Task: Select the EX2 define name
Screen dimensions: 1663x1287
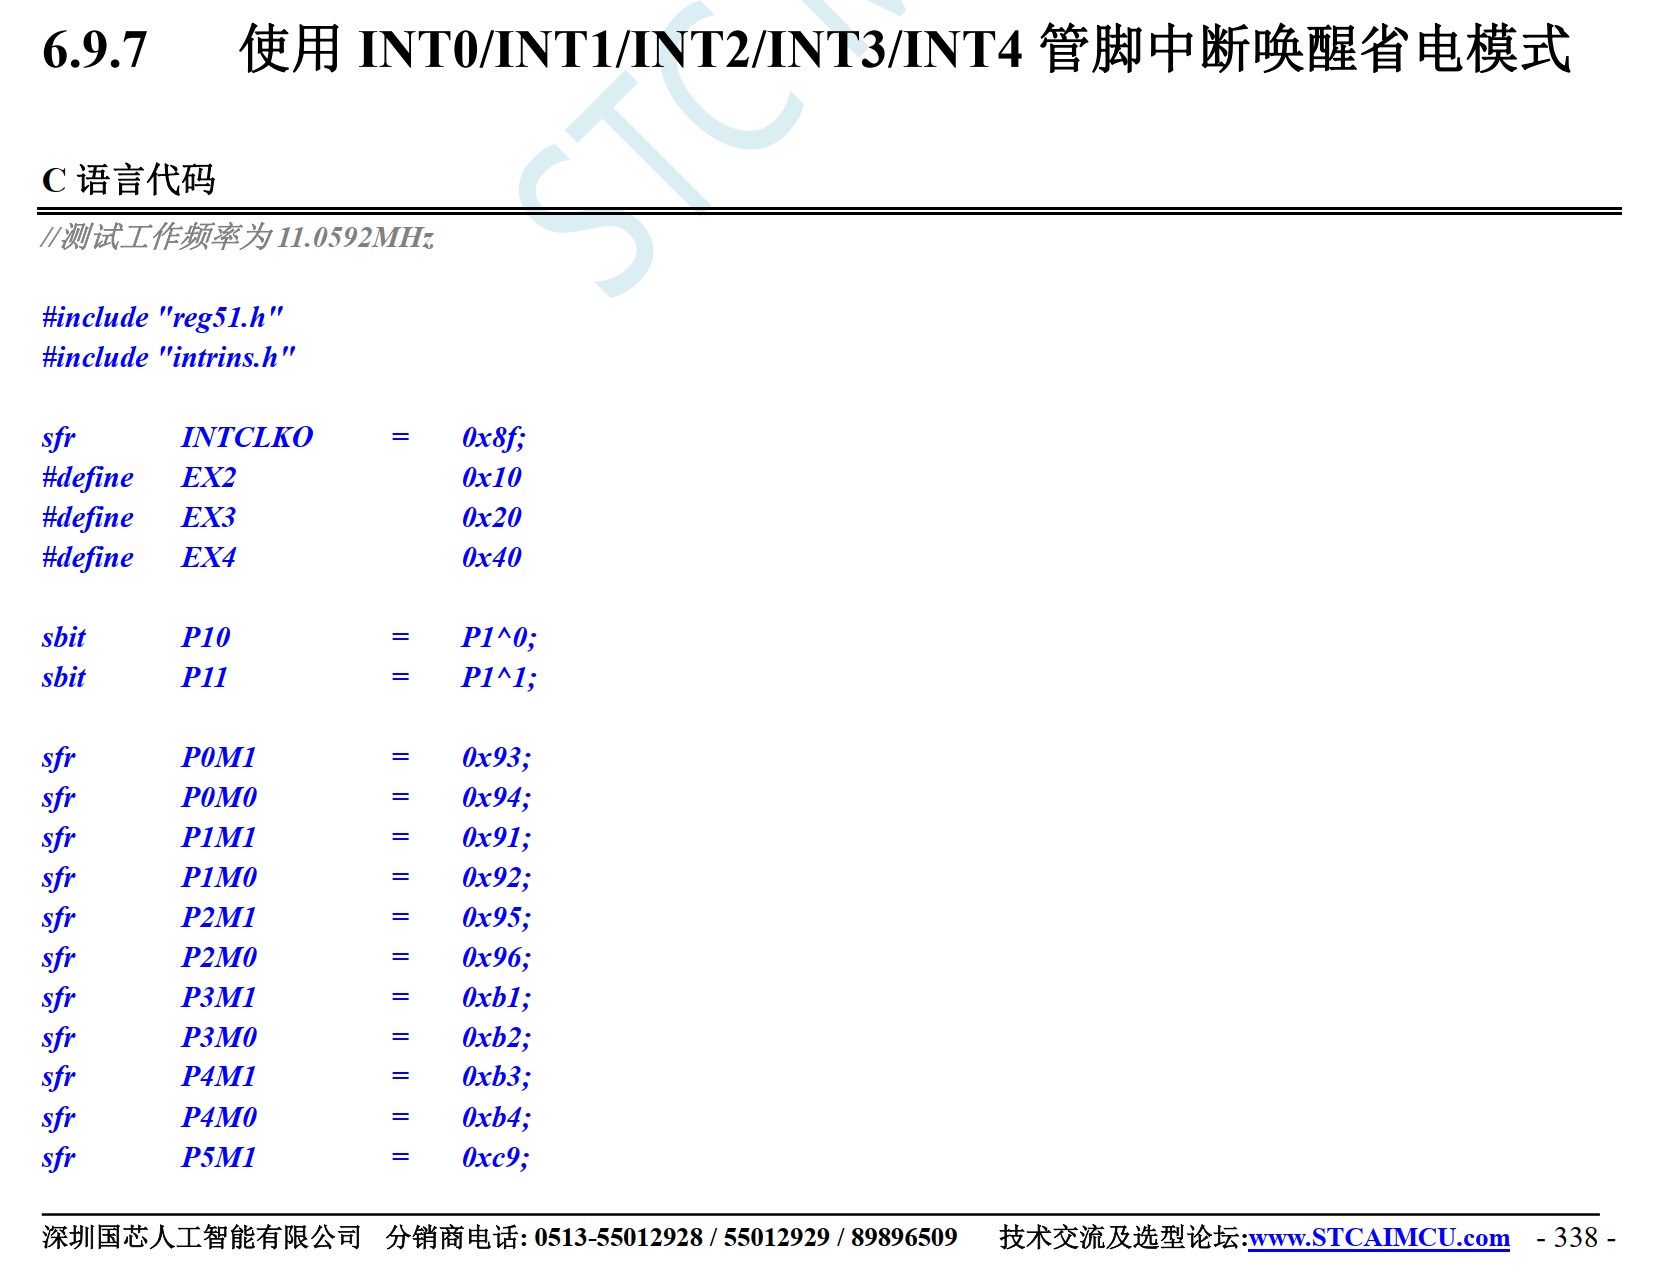Action: click(208, 477)
